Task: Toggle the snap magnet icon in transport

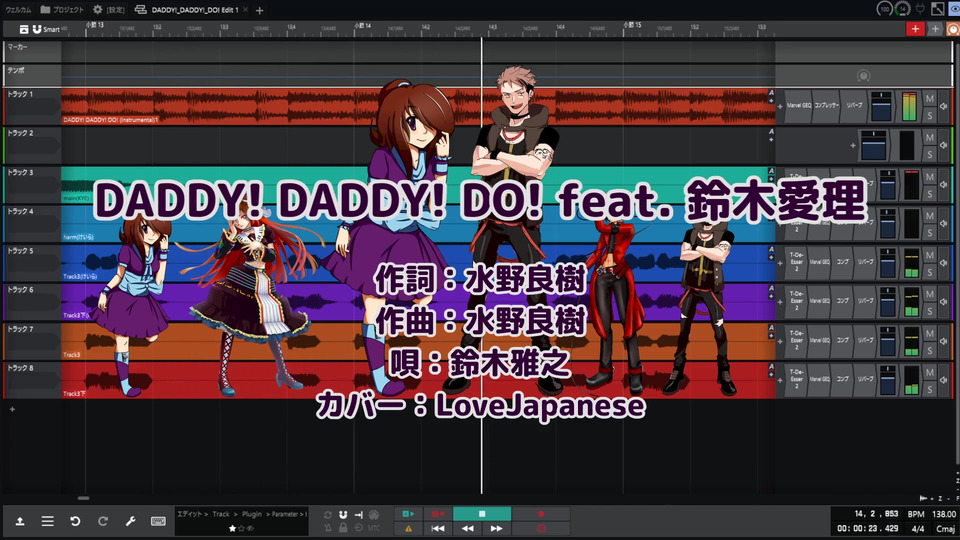Action: coord(343,515)
